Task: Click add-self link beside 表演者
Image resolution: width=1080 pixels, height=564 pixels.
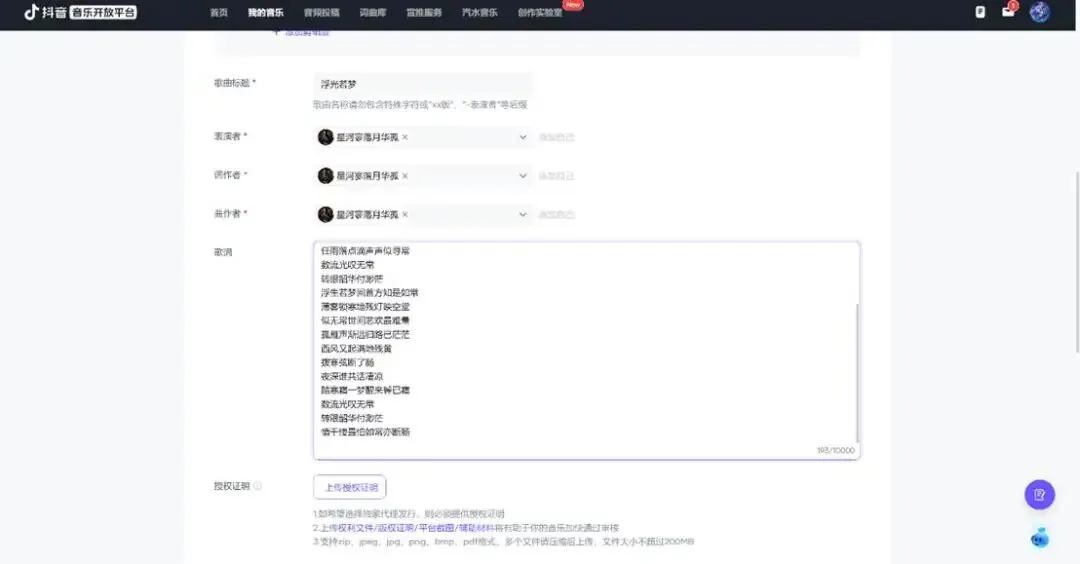Action: (x=557, y=137)
